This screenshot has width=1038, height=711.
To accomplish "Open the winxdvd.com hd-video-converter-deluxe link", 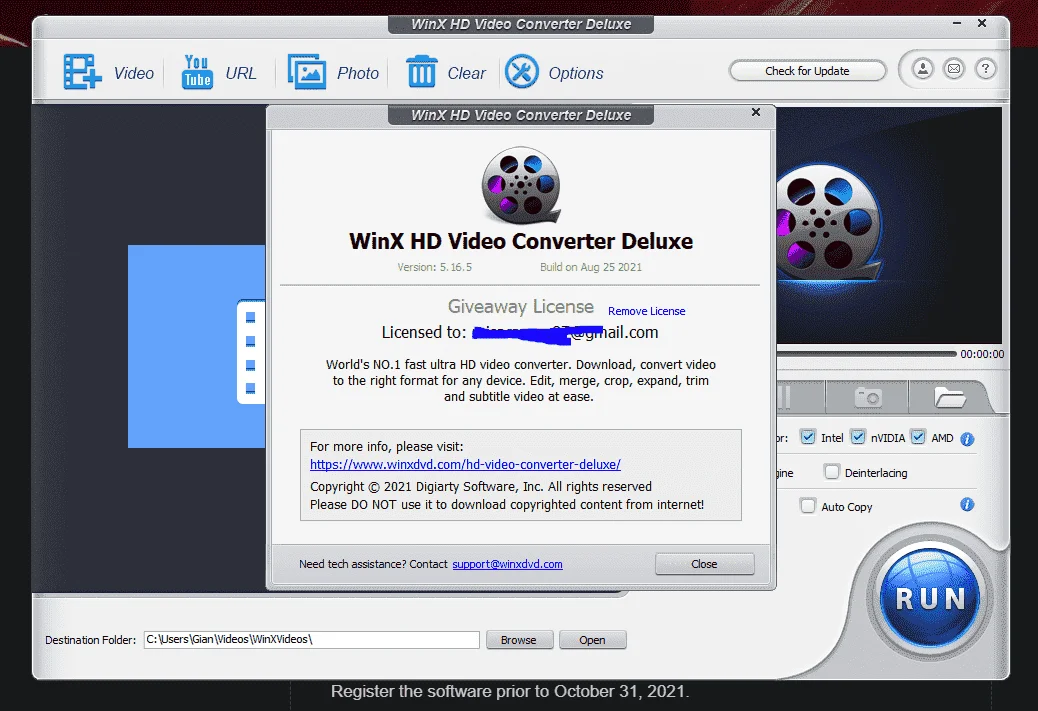I will 465,465.
